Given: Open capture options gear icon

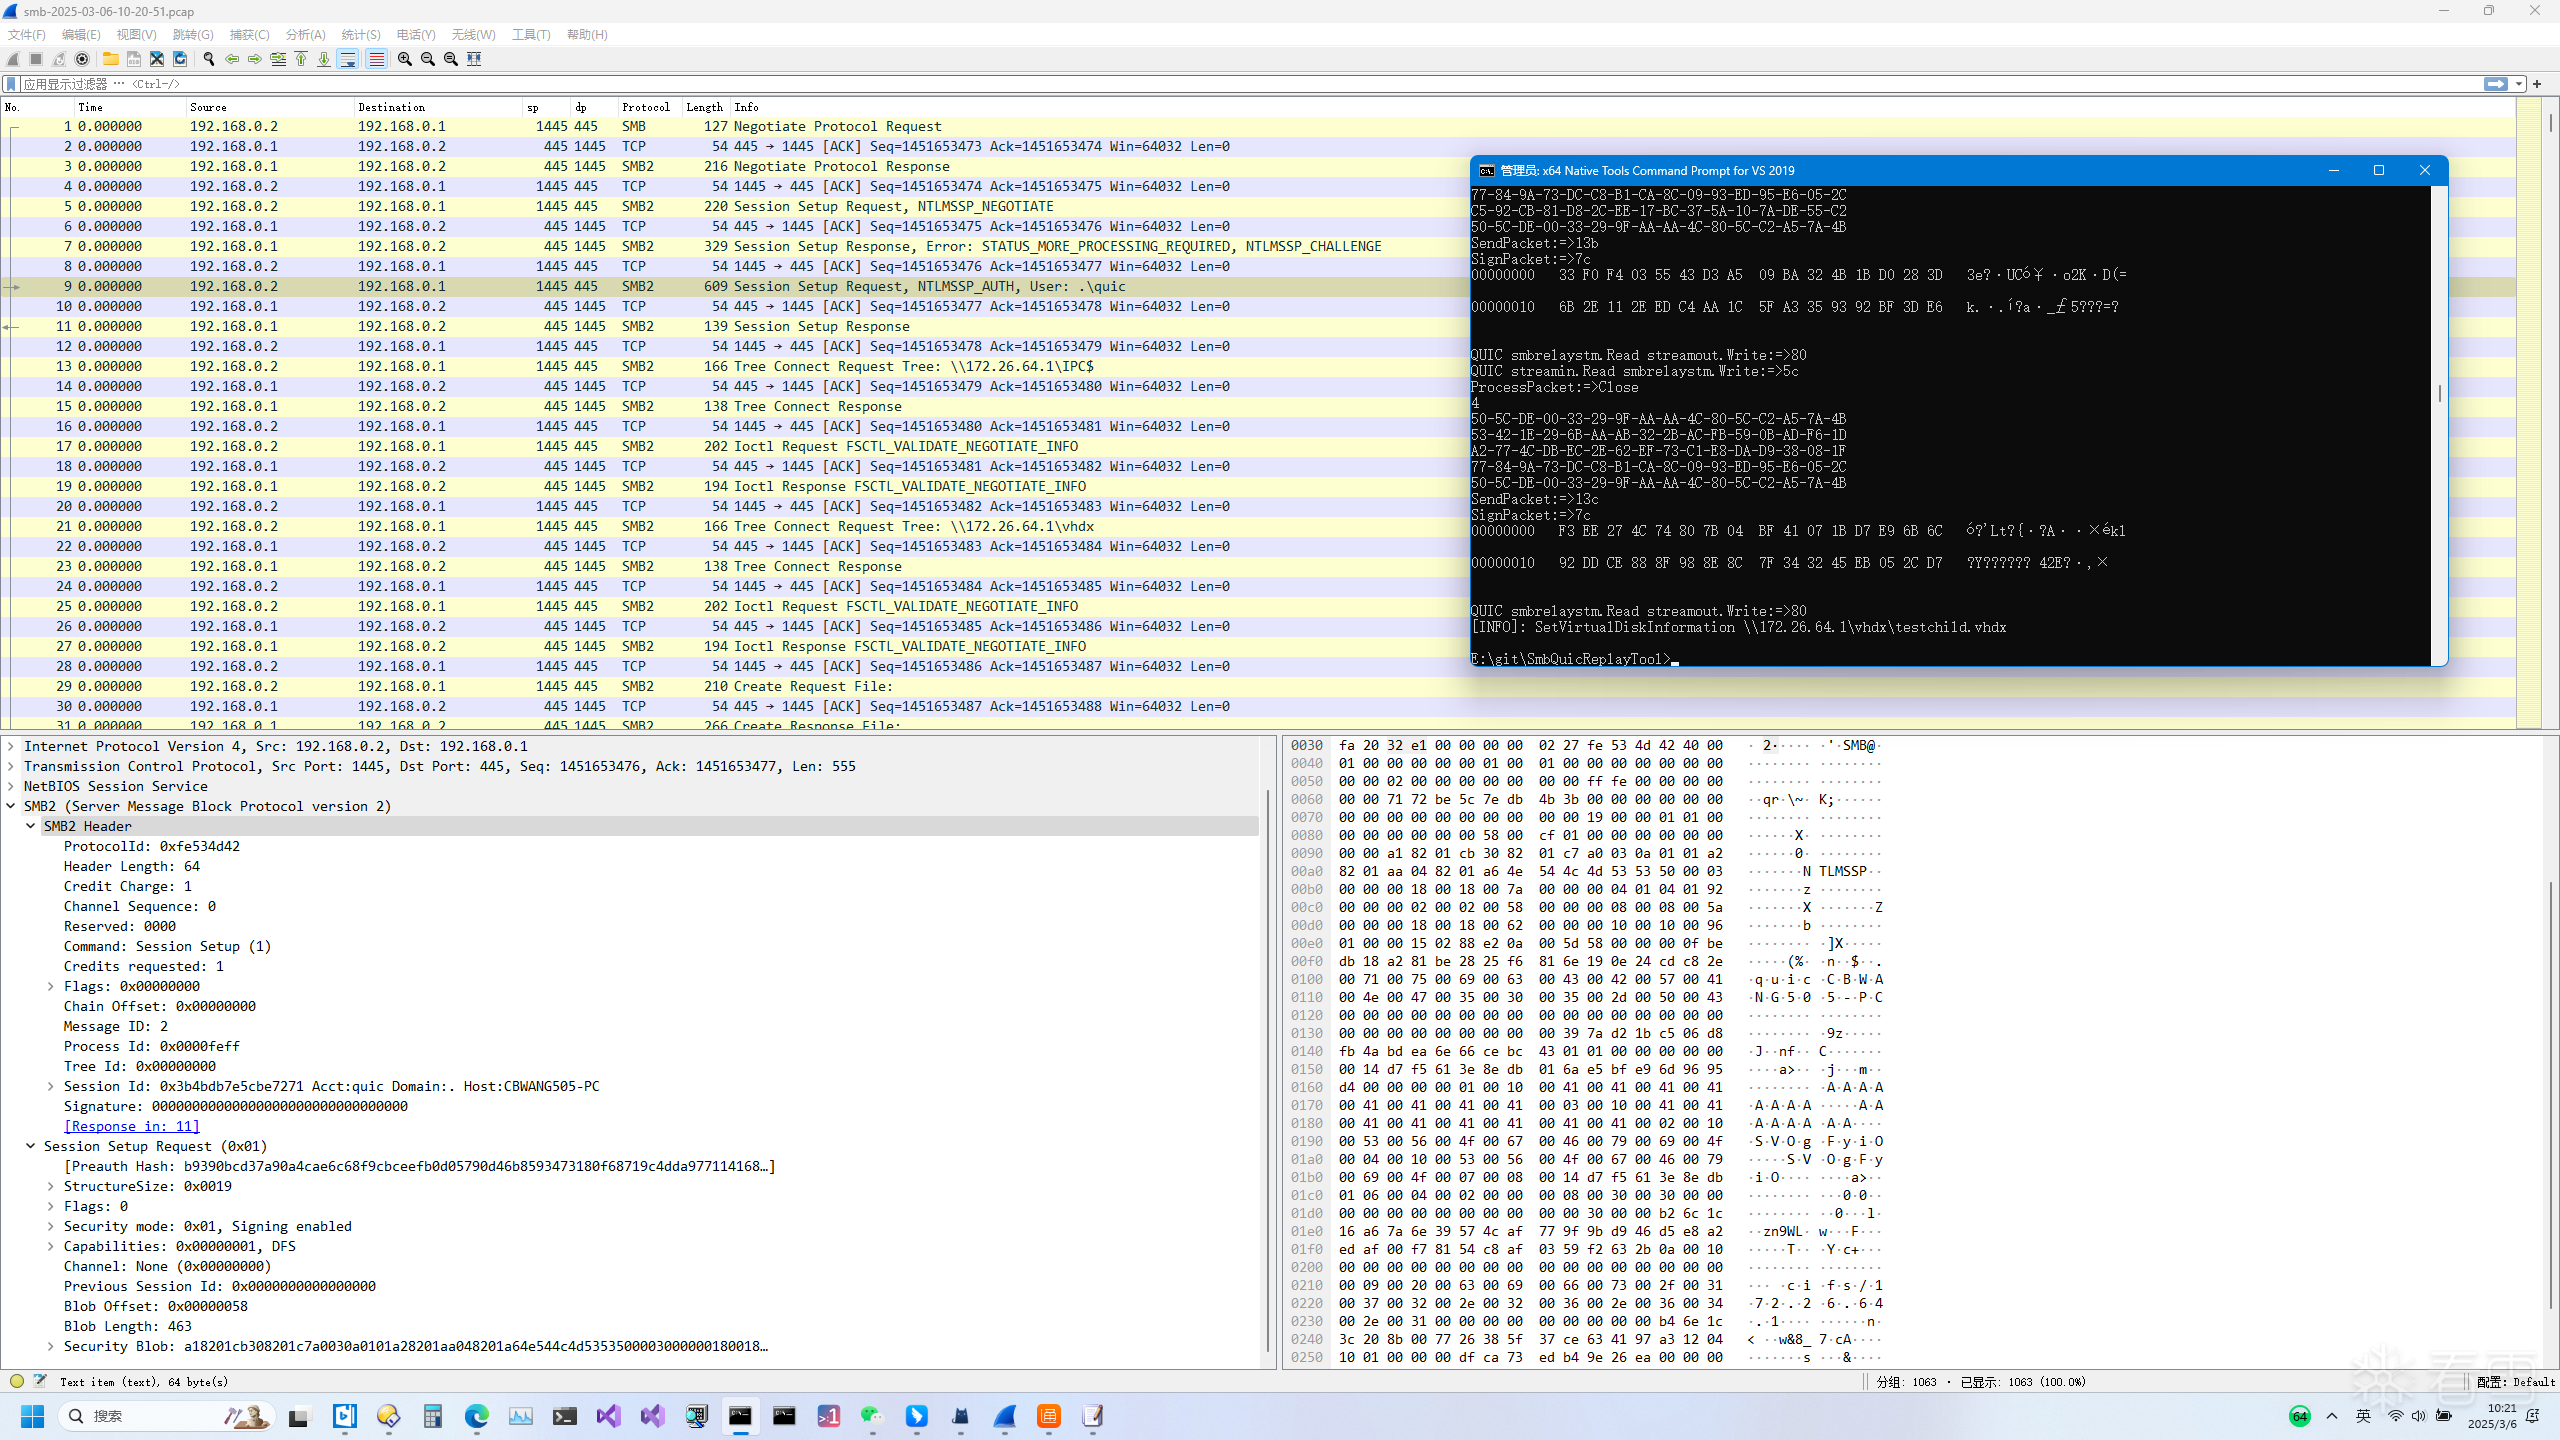Looking at the screenshot, I should pyautogui.click(x=82, y=59).
